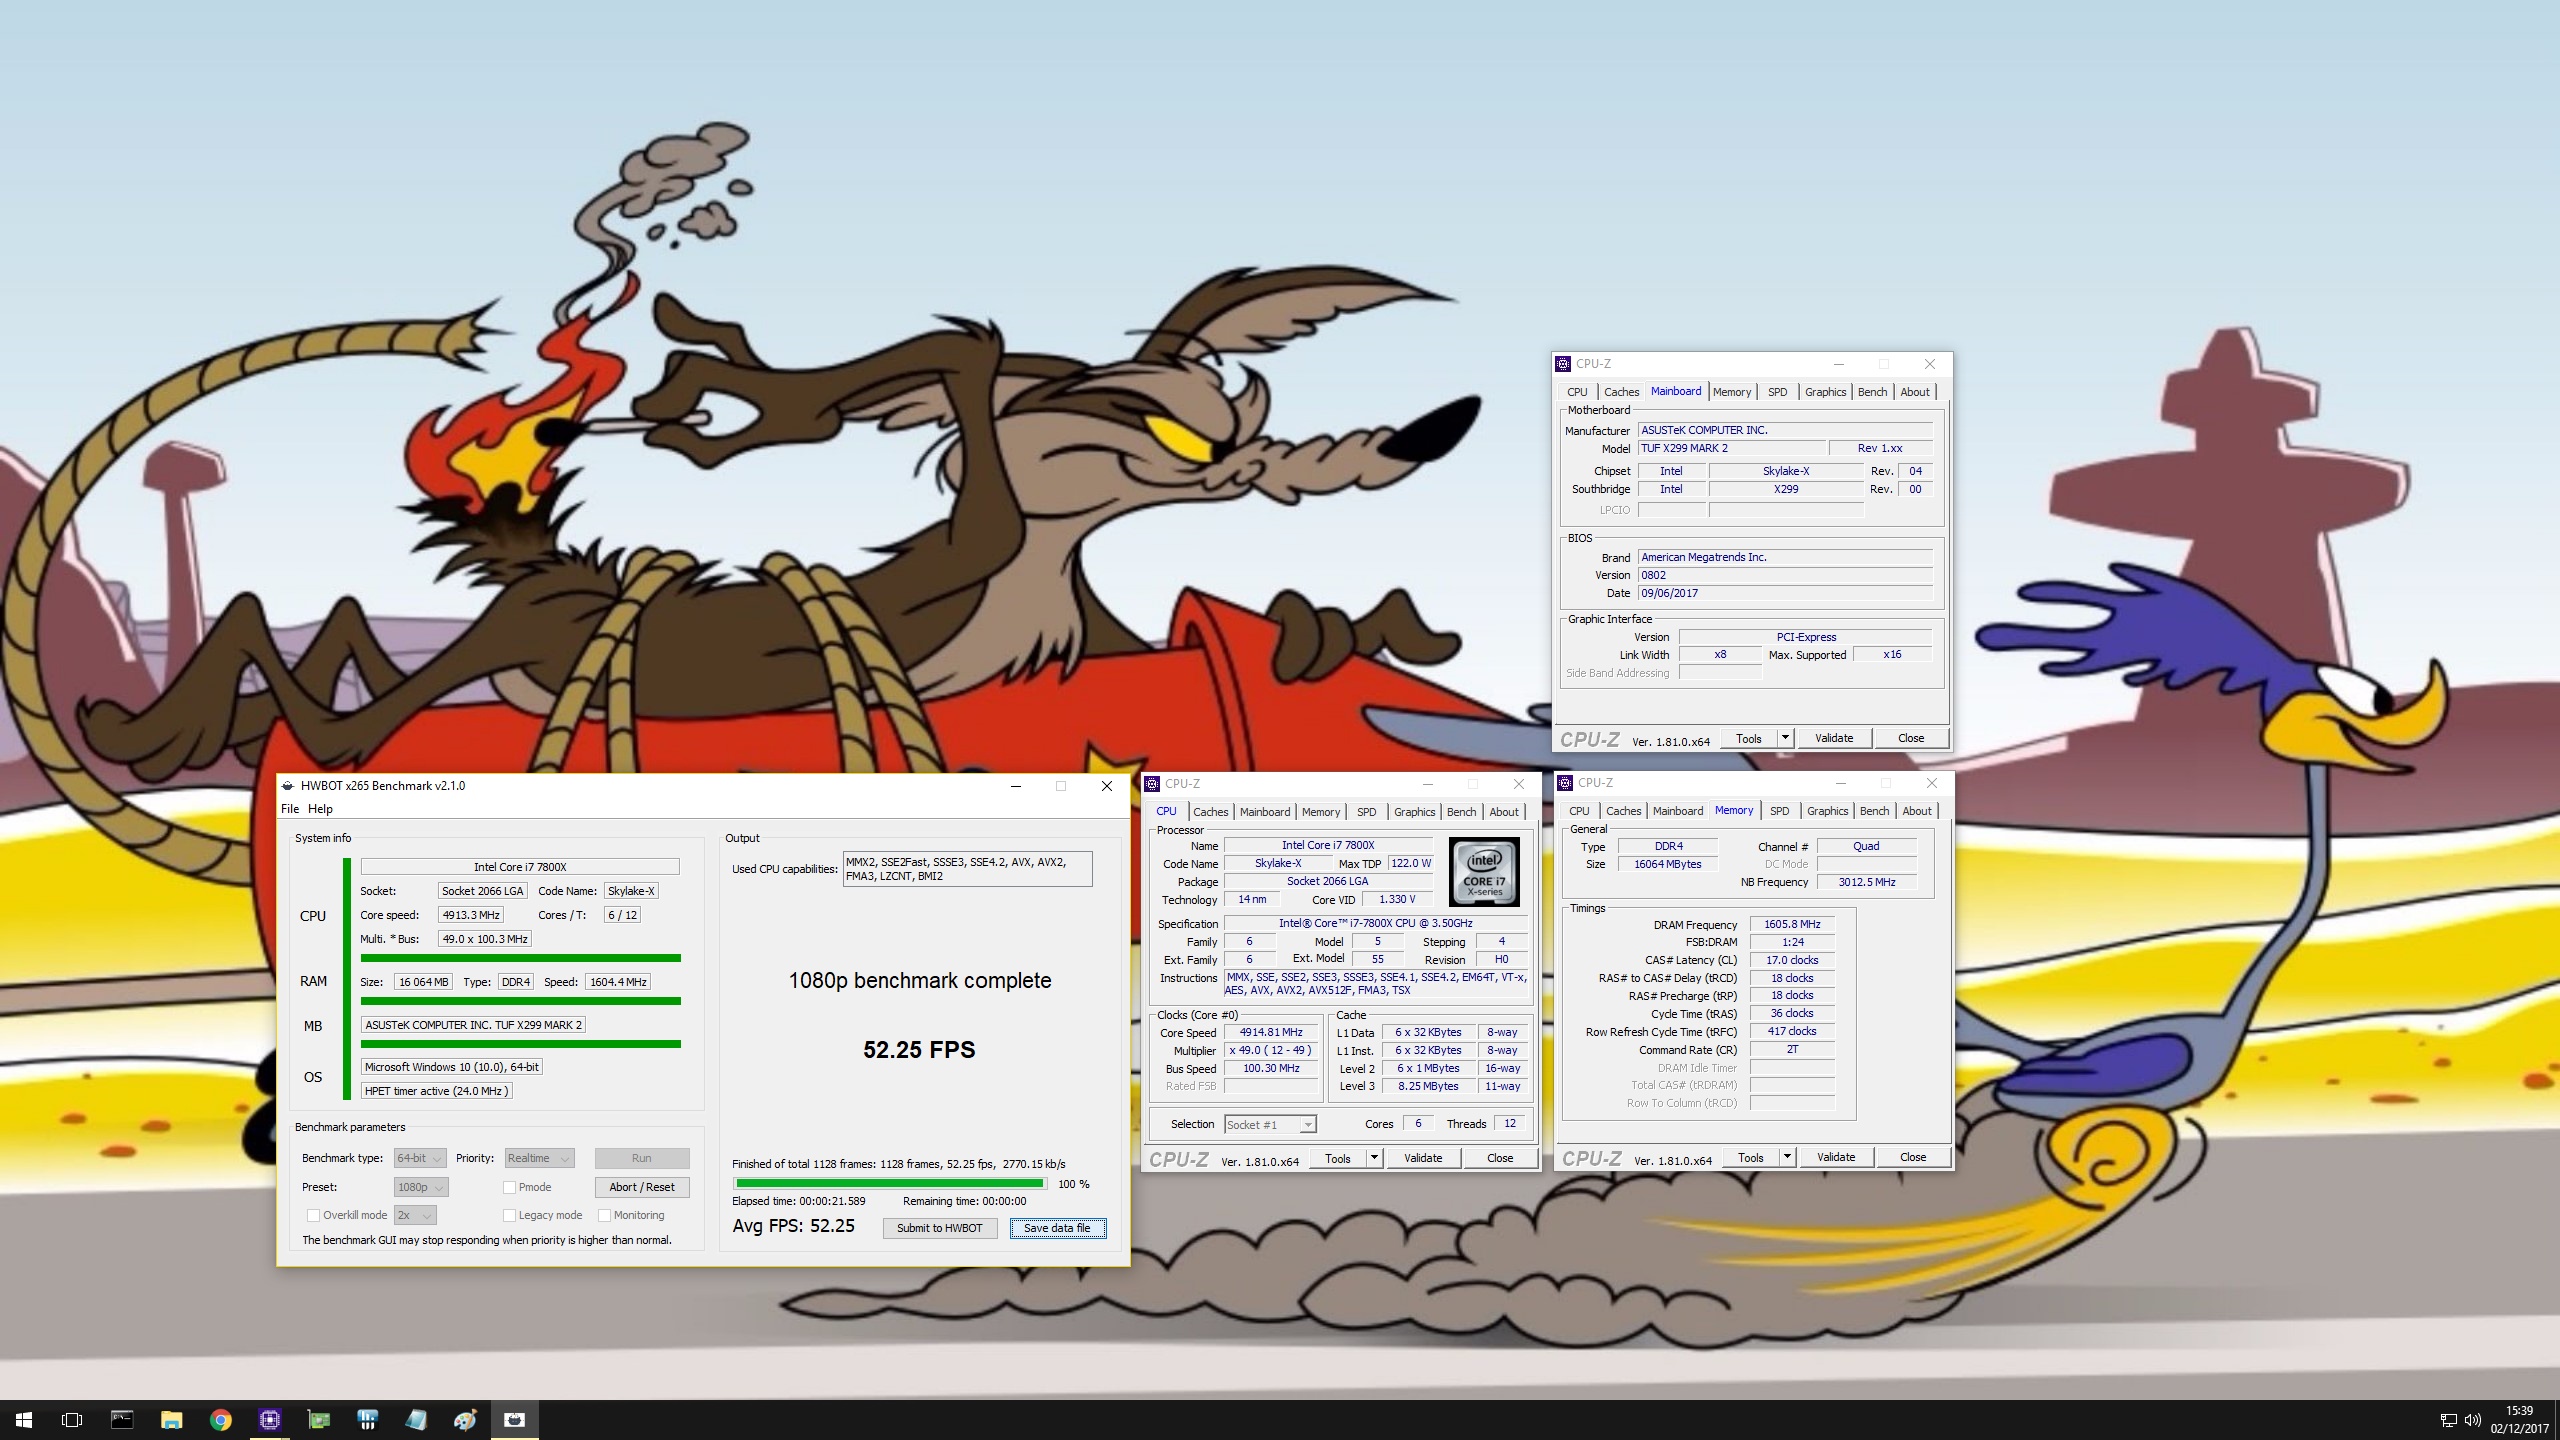
Task: Switch to Caches tab in processor CPU-Z window
Action: coord(1210,812)
